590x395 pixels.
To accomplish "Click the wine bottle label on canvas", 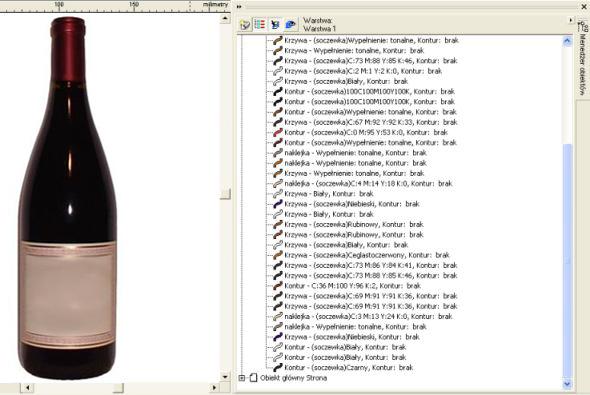I will [68, 295].
